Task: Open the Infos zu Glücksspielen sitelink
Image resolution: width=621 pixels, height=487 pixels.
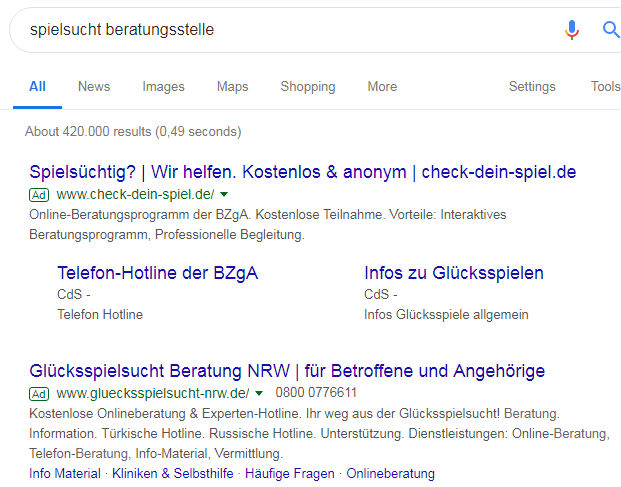Action: pos(454,273)
